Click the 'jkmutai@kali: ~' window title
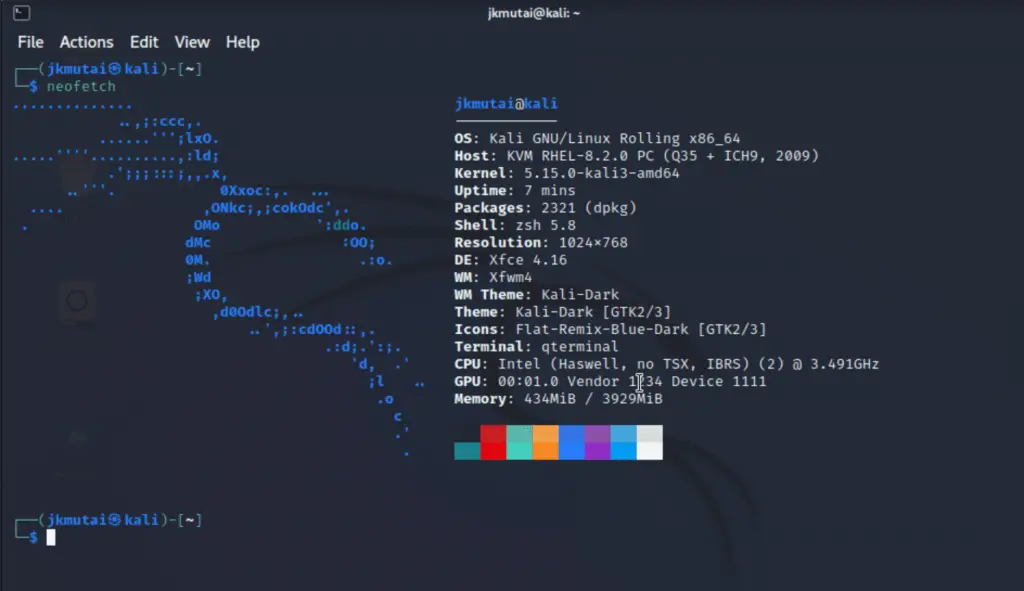 coord(534,13)
